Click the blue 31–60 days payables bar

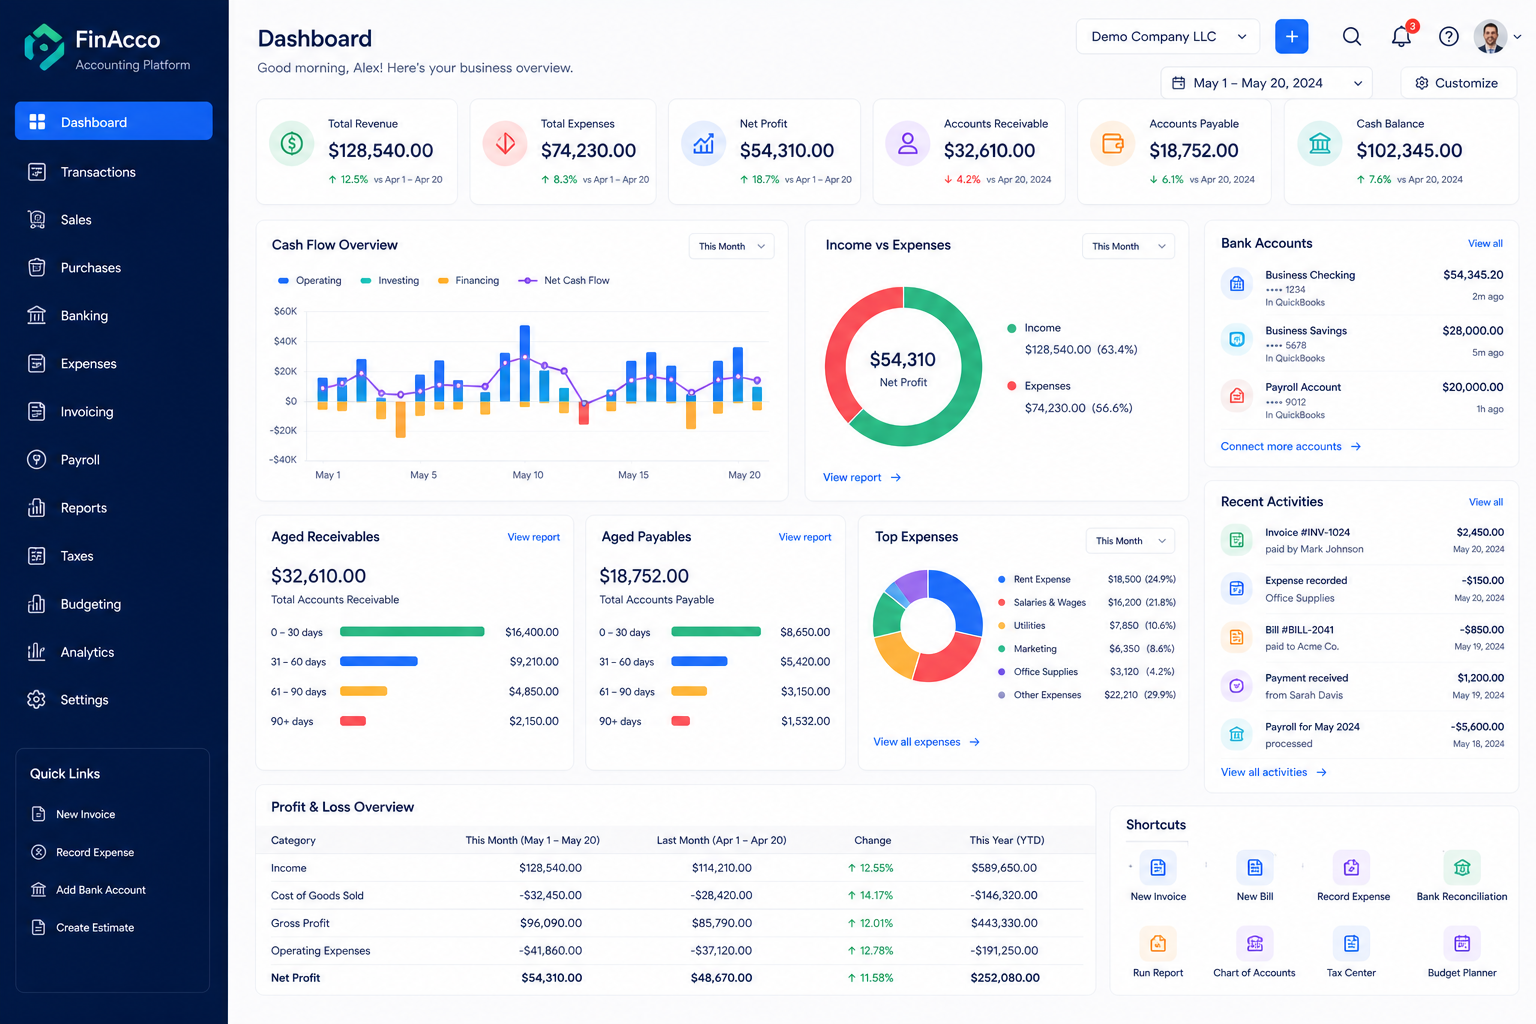(699, 662)
